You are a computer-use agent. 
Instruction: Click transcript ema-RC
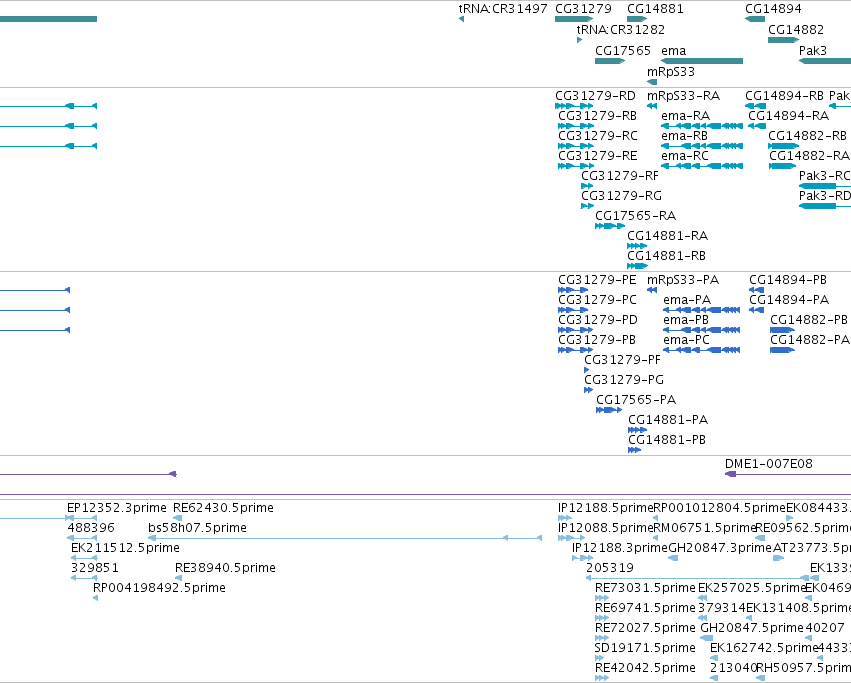tap(684, 156)
